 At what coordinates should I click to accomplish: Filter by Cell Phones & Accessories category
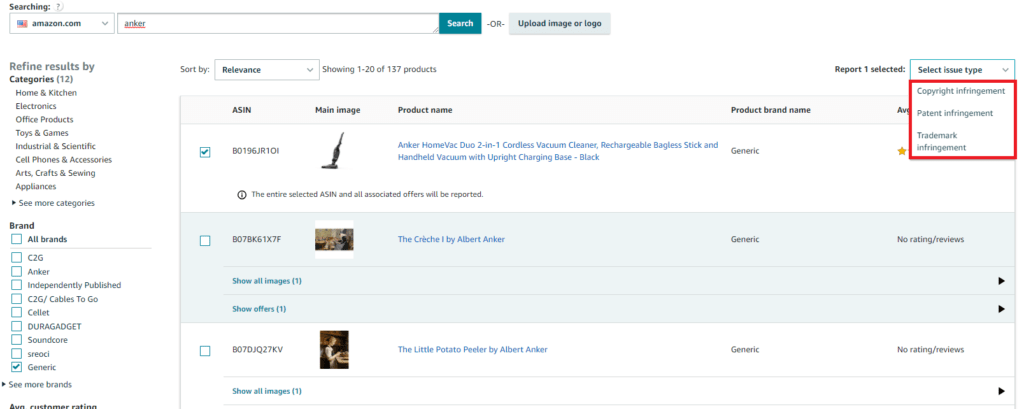click(63, 159)
